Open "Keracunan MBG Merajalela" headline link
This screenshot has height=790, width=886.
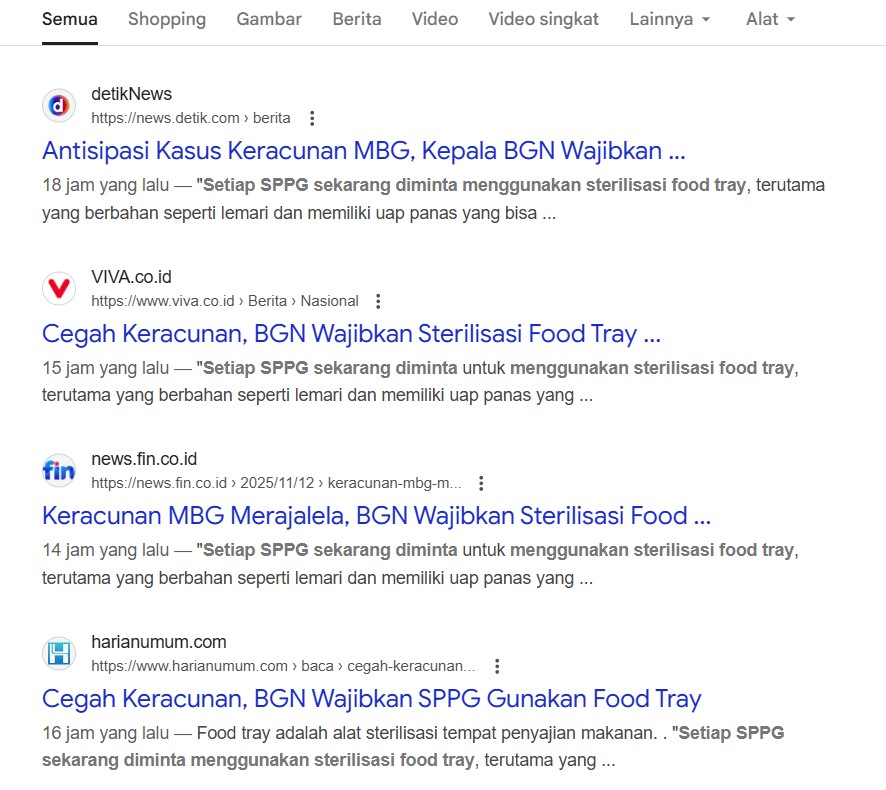[376, 516]
